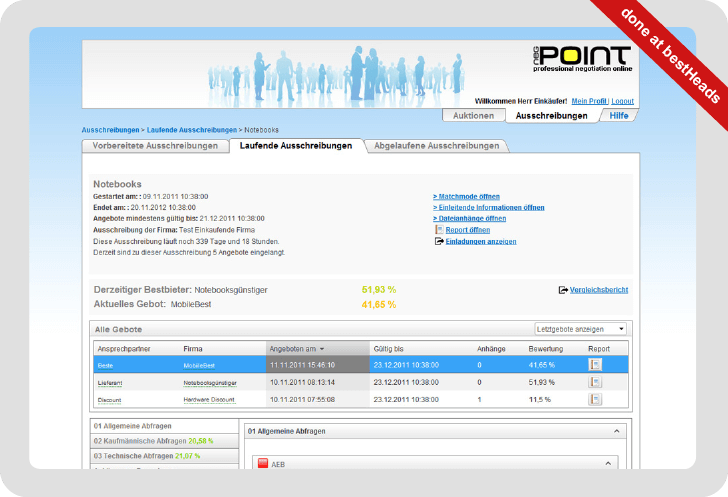Viewport: 728px width, 497px height.
Task: Click the Firma column header
Action: 193,349
